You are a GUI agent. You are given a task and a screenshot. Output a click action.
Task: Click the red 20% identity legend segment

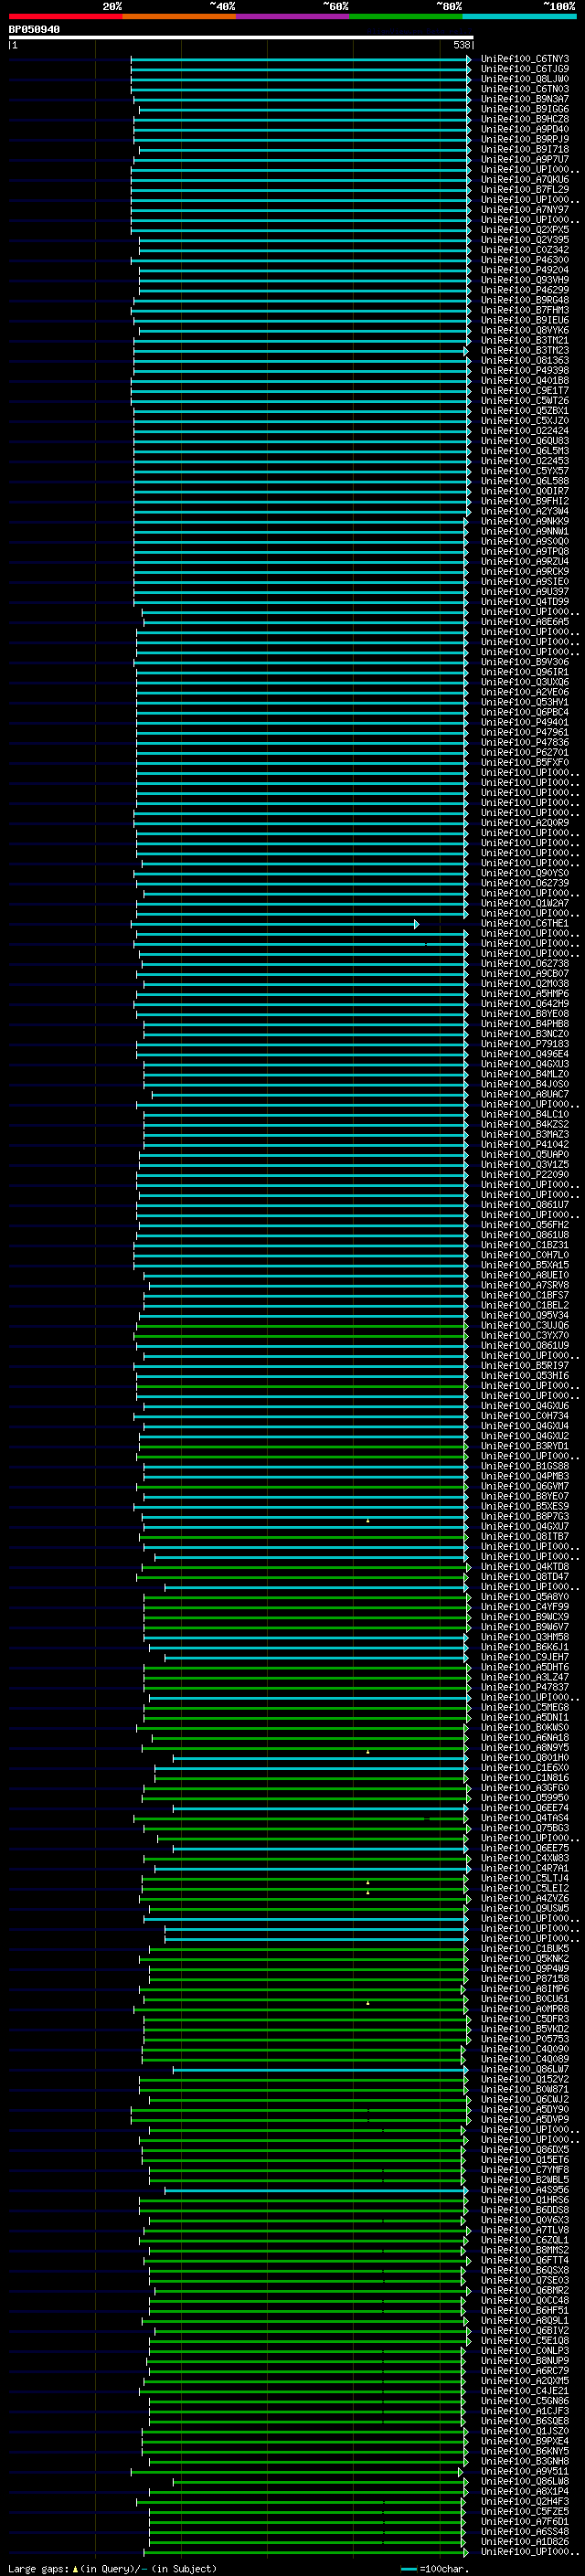pyautogui.click(x=65, y=16)
